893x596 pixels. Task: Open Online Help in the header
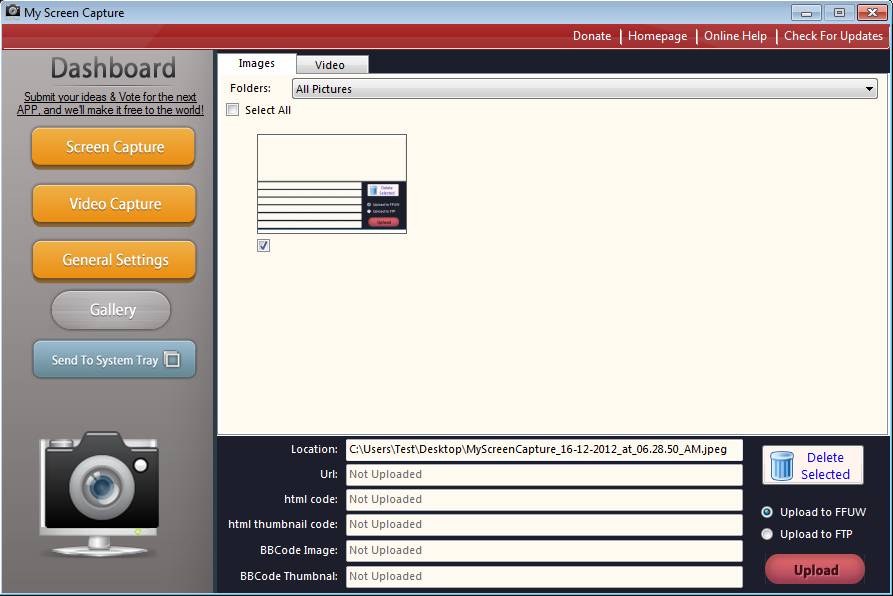pos(735,36)
